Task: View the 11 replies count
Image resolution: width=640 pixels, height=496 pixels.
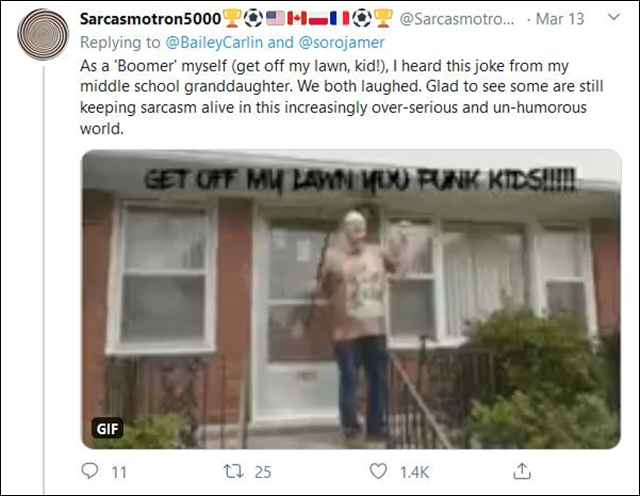Action: click(x=119, y=472)
